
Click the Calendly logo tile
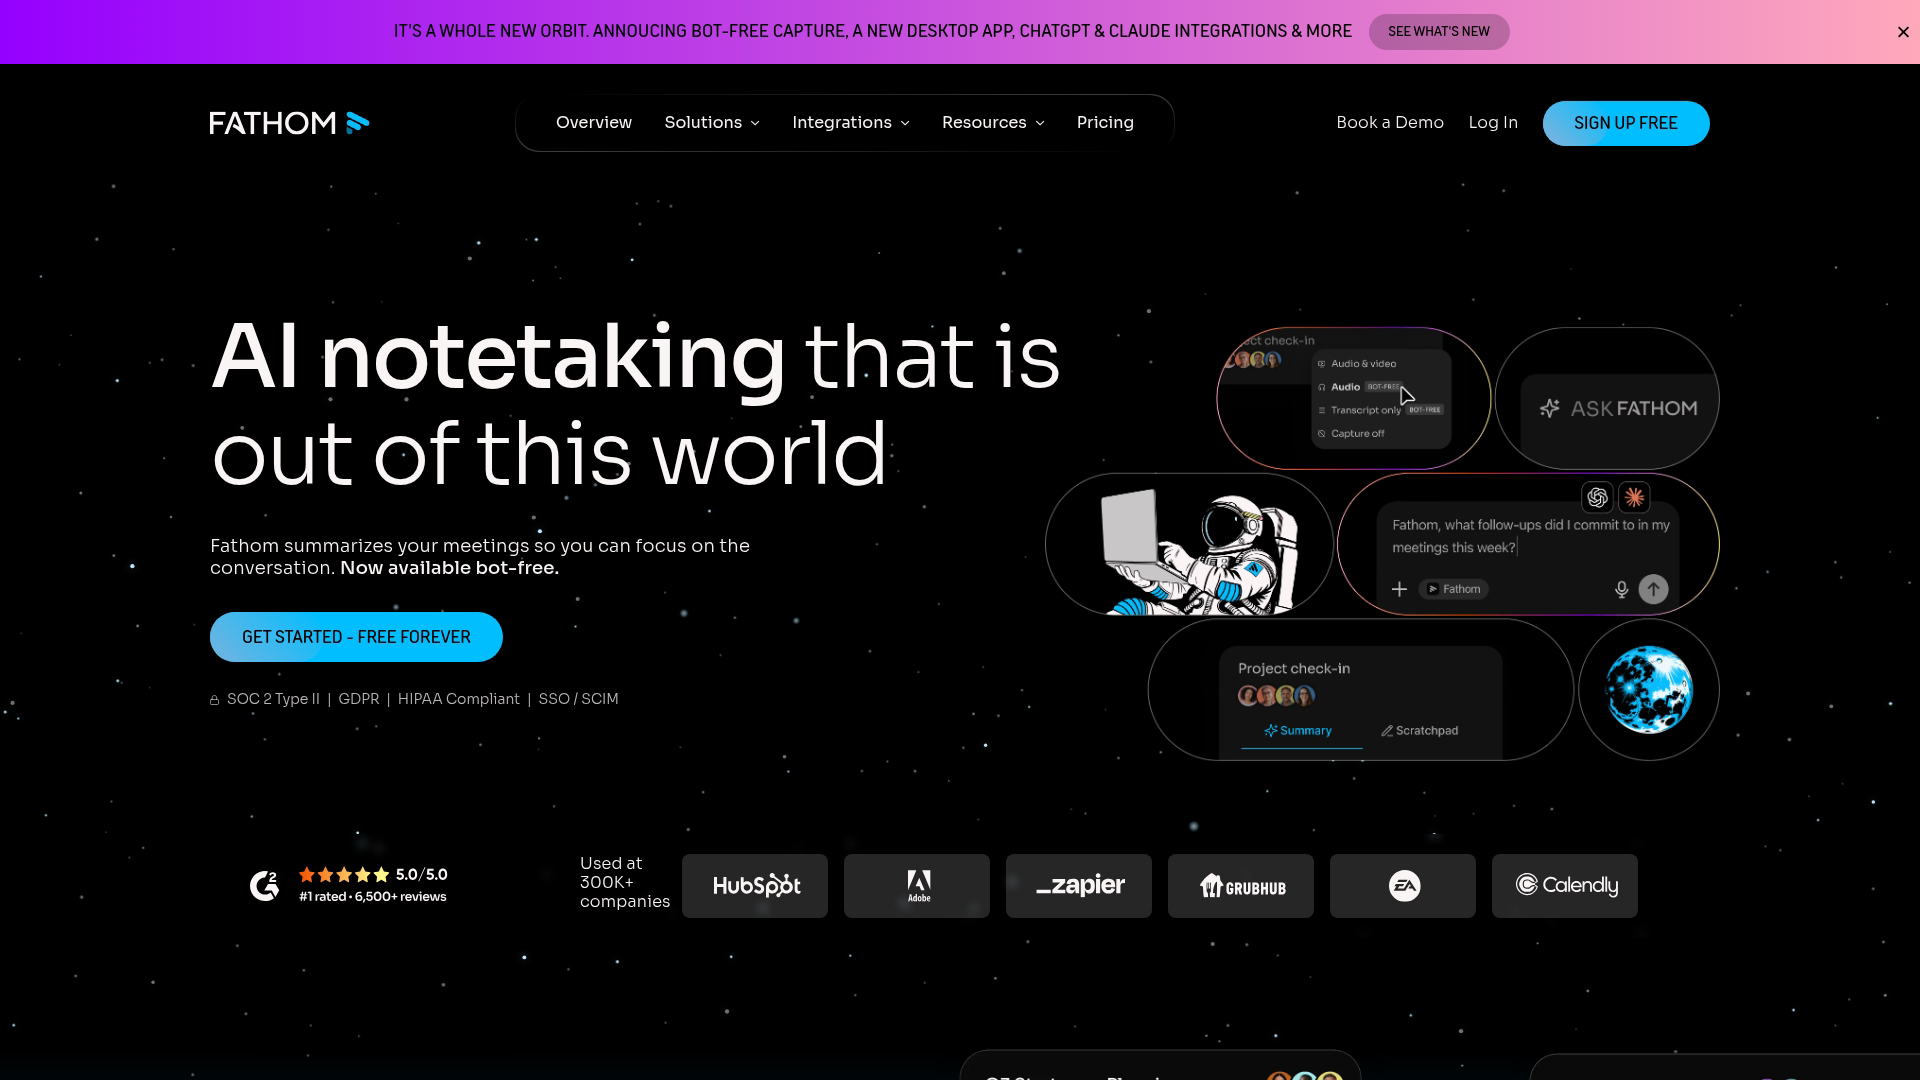[x=1565, y=886]
